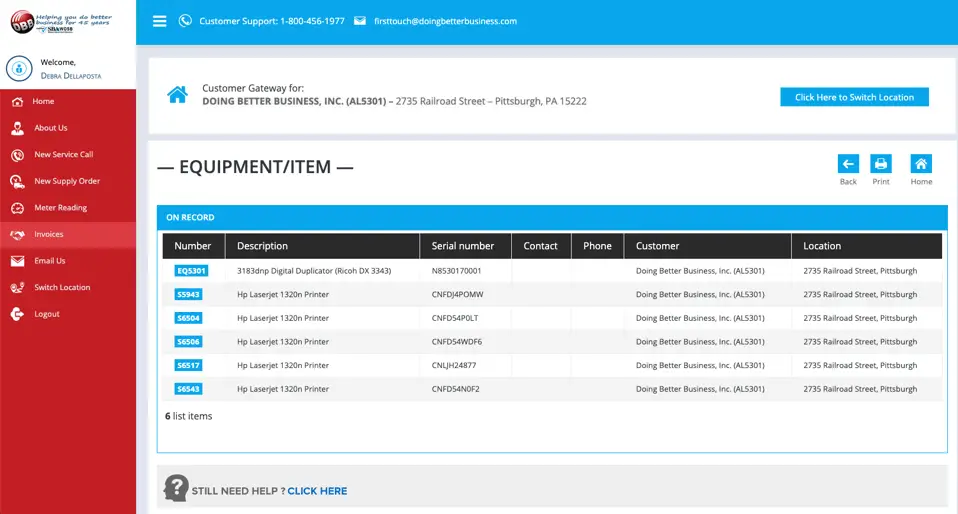This screenshot has height=514, width=958.
Task: Click Here to Switch Location button
Action: pos(854,97)
